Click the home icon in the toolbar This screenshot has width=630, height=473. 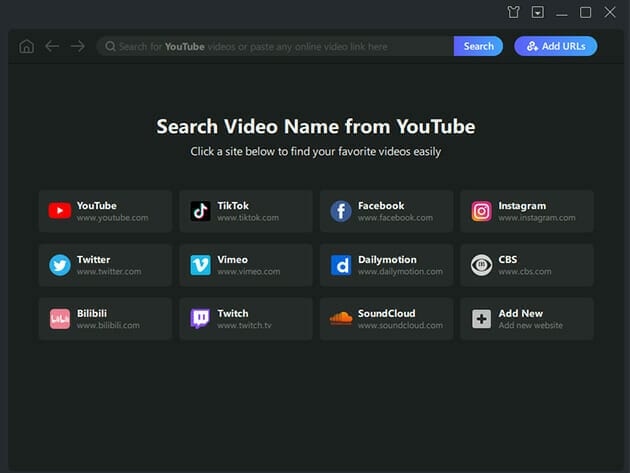pyautogui.click(x=26, y=46)
